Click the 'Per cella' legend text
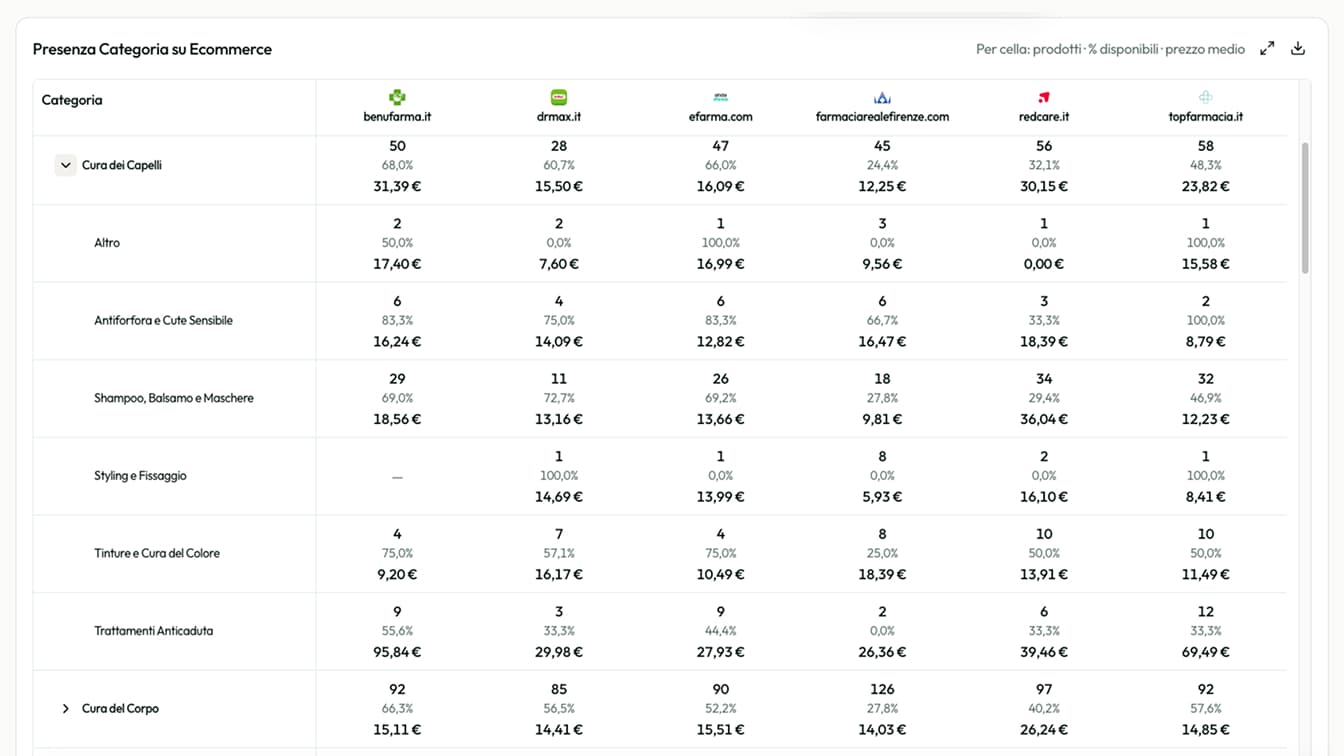The image size is (1344, 756). (1110, 49)
